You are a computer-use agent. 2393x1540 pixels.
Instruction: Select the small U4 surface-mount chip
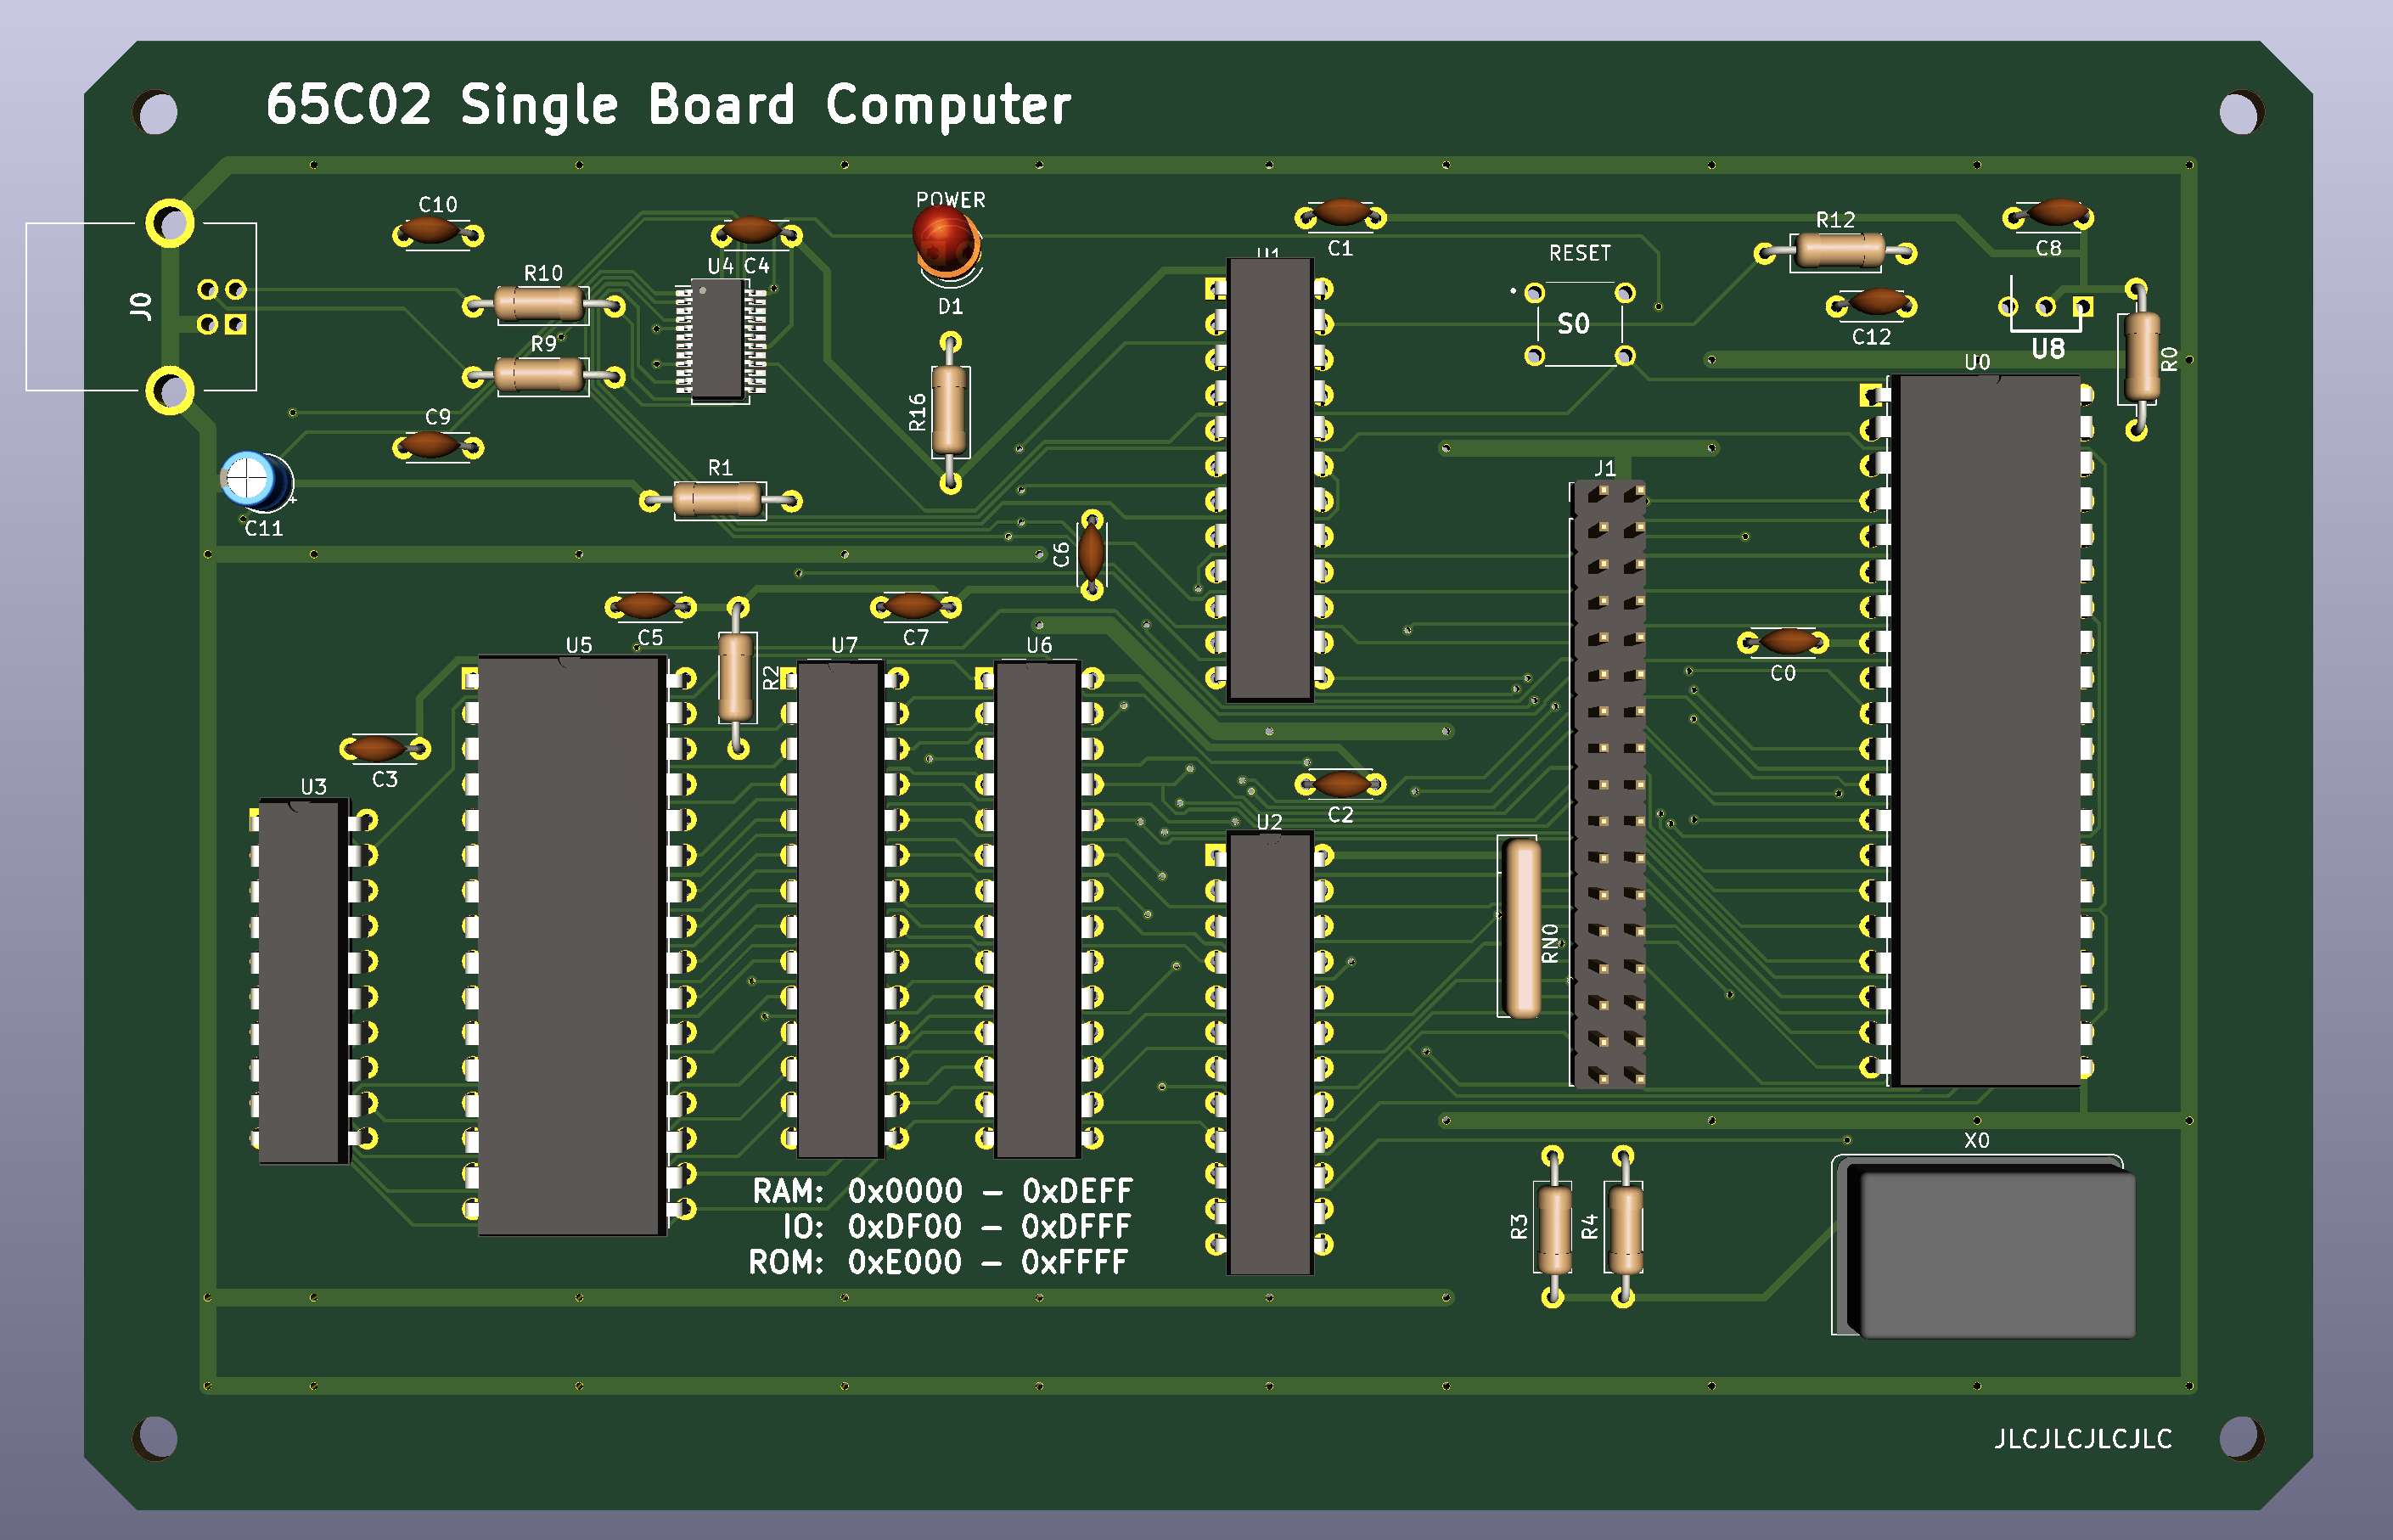pos(717,340)
